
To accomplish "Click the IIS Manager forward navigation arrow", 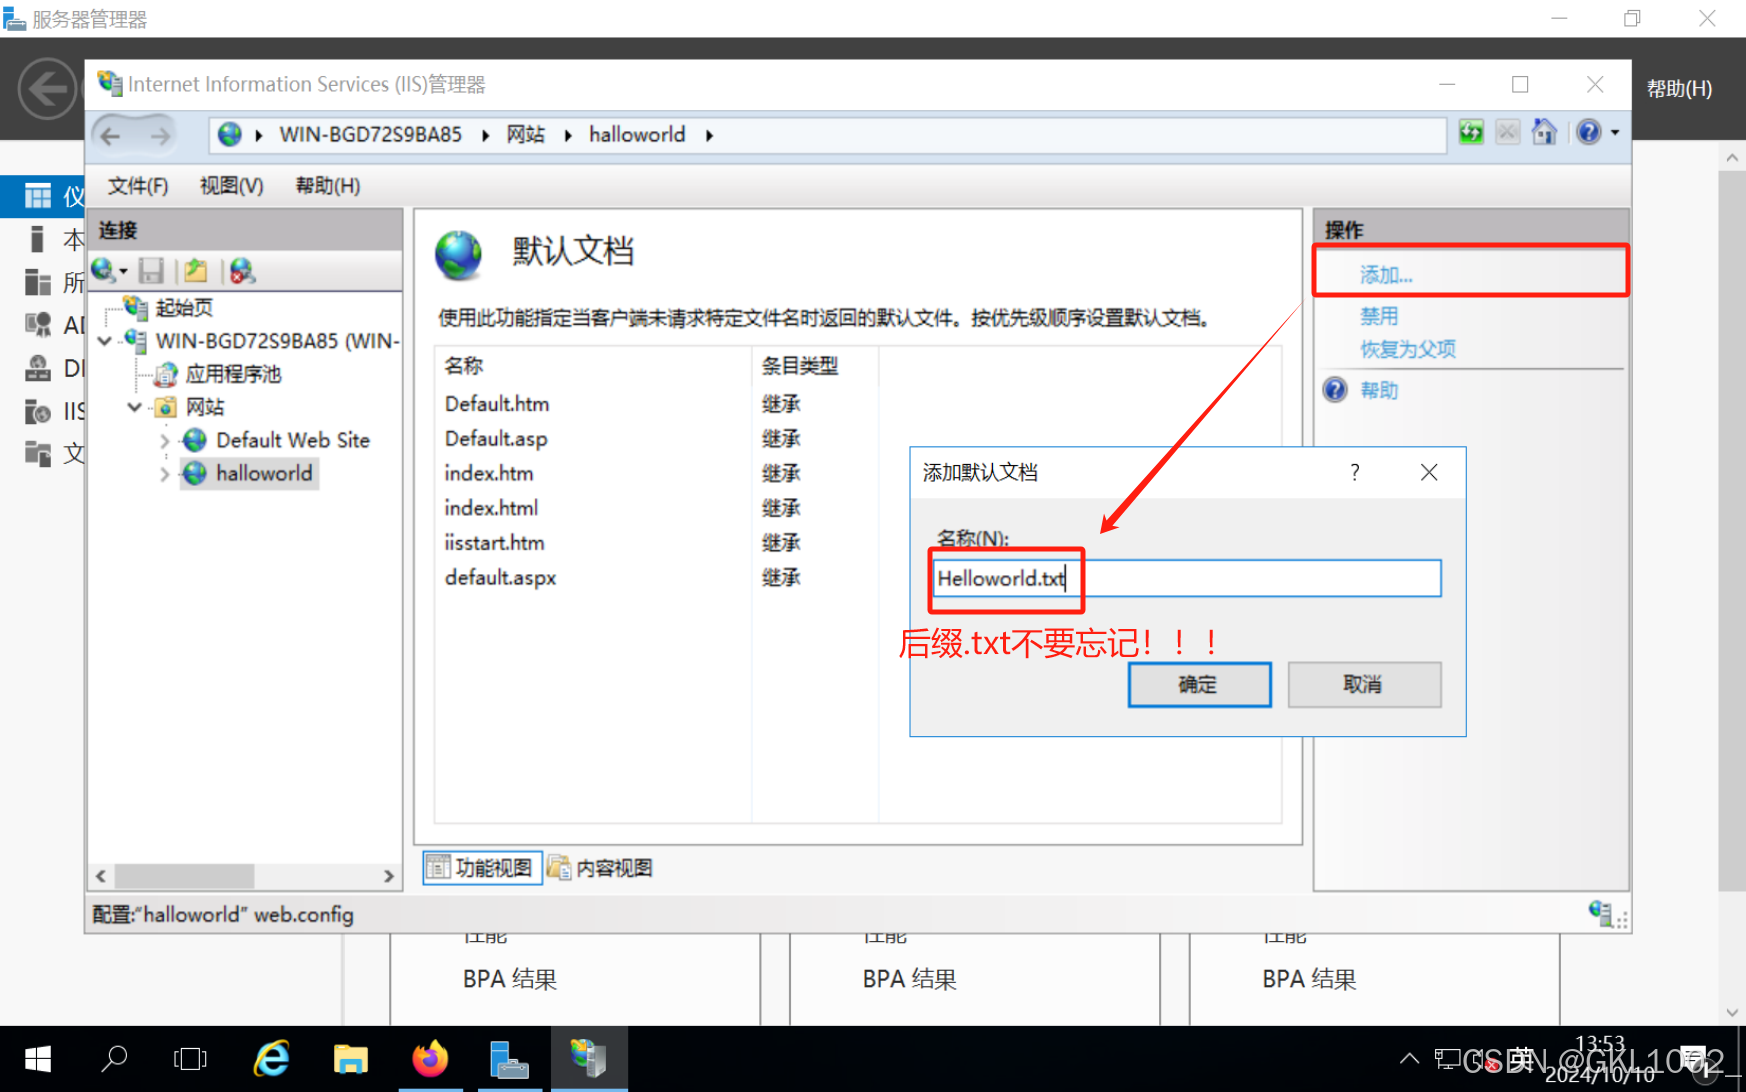I will (159, 135).
